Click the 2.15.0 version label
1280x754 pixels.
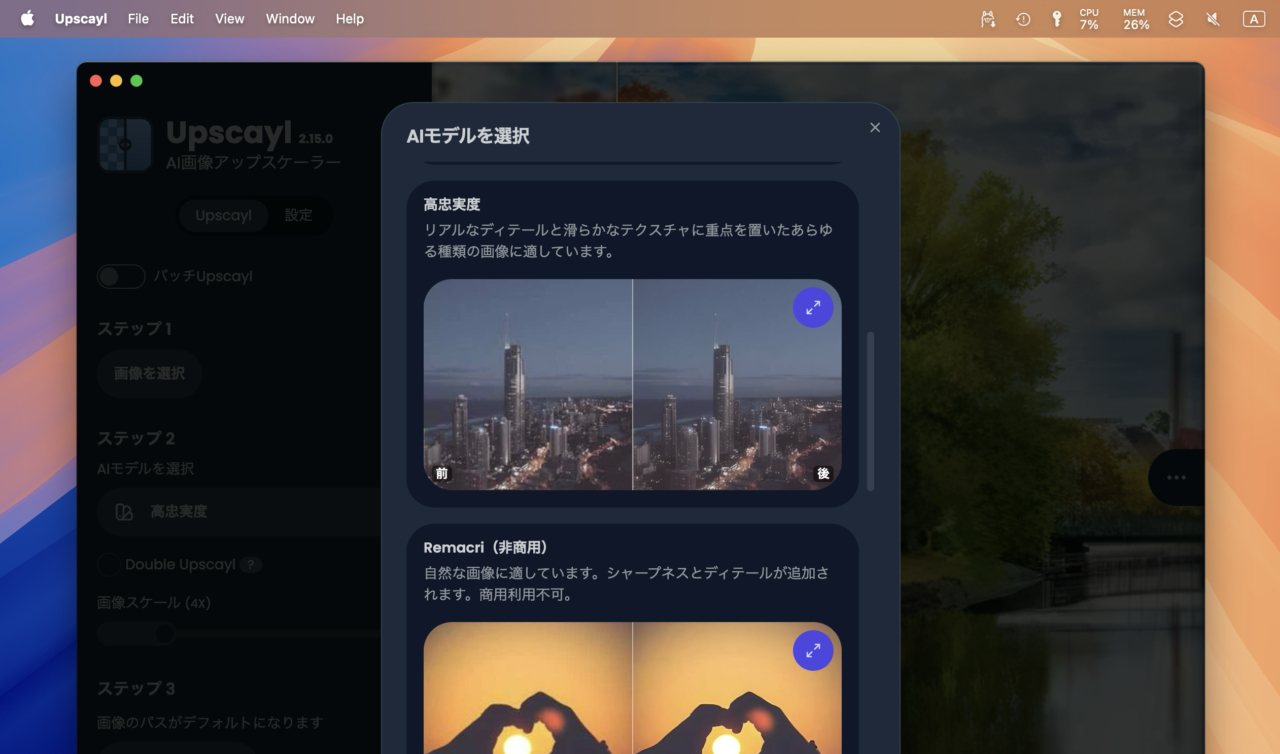[315, 138]
